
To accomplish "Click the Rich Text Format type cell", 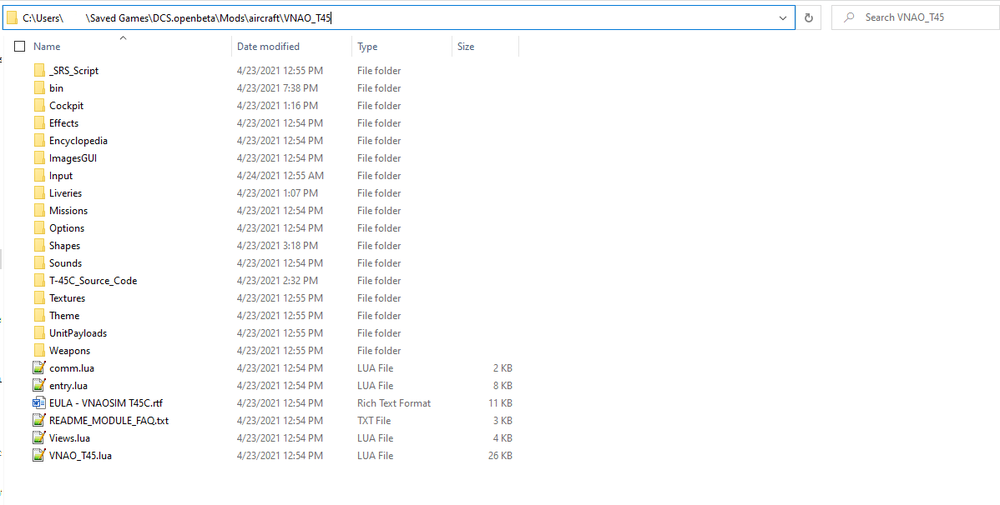I will (394, 403).
